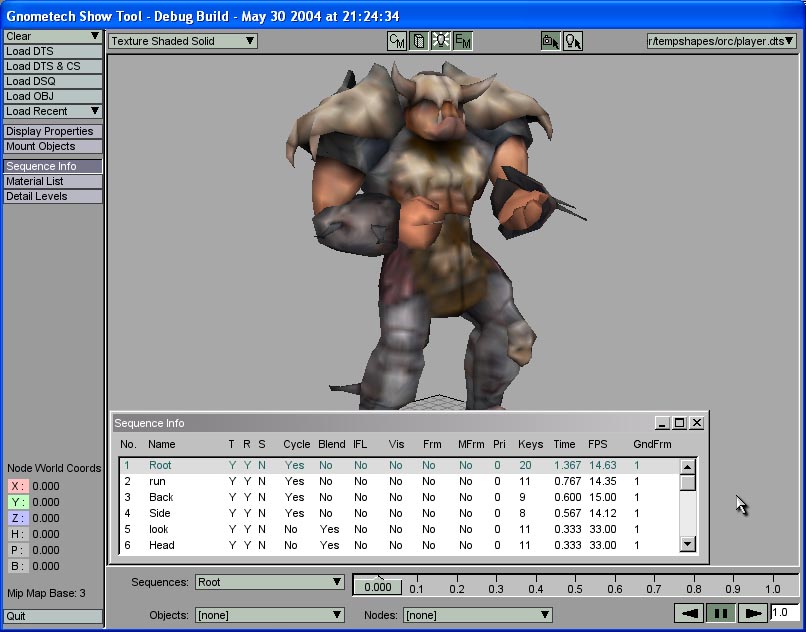
Task: Click the 0.000 time field on the timeline
Action: point(377,587)
